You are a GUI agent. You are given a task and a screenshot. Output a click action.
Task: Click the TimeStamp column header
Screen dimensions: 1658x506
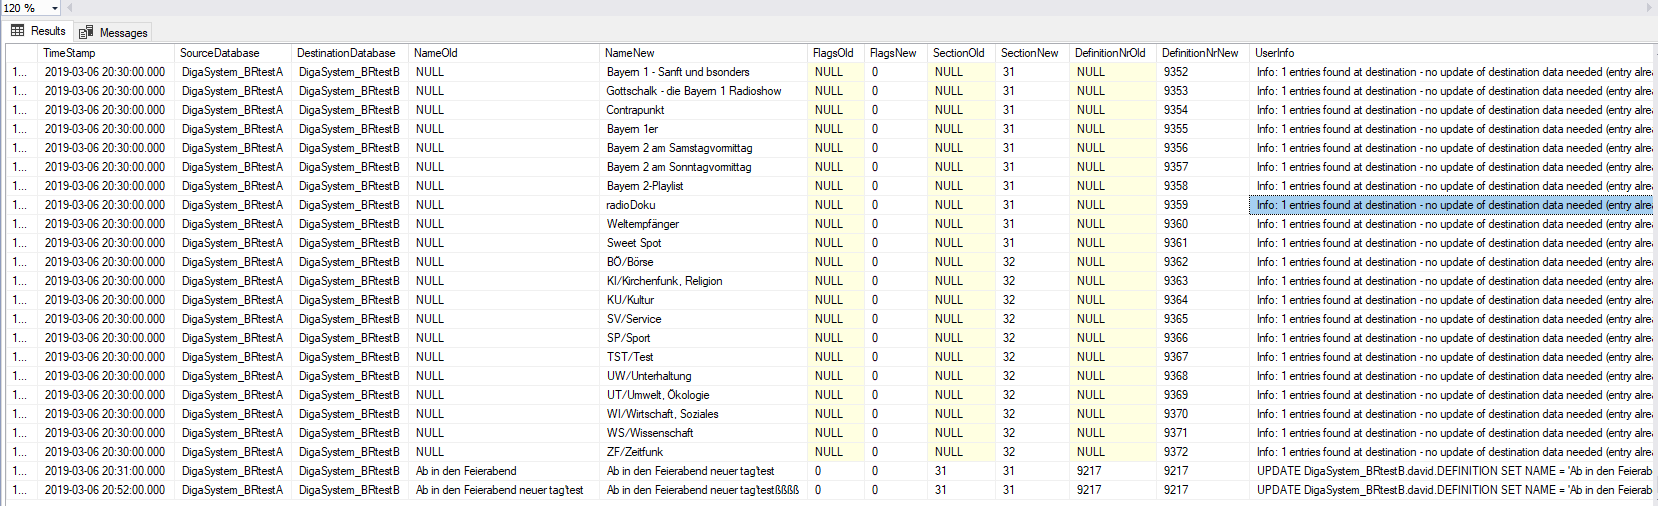(x=69, y=53)
